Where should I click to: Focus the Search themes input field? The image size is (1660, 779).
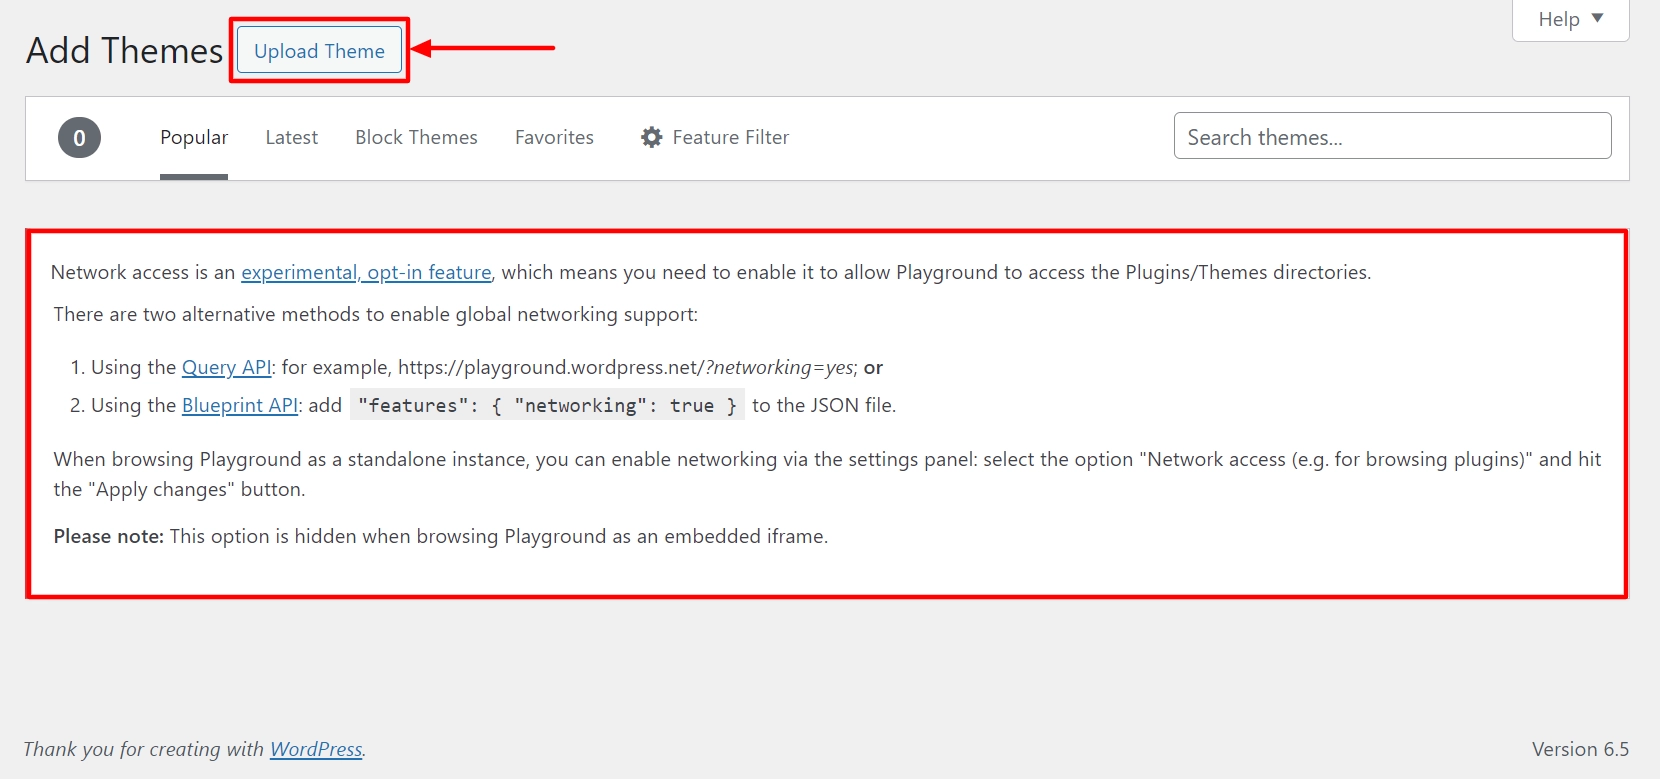(x=1392, y=136)
